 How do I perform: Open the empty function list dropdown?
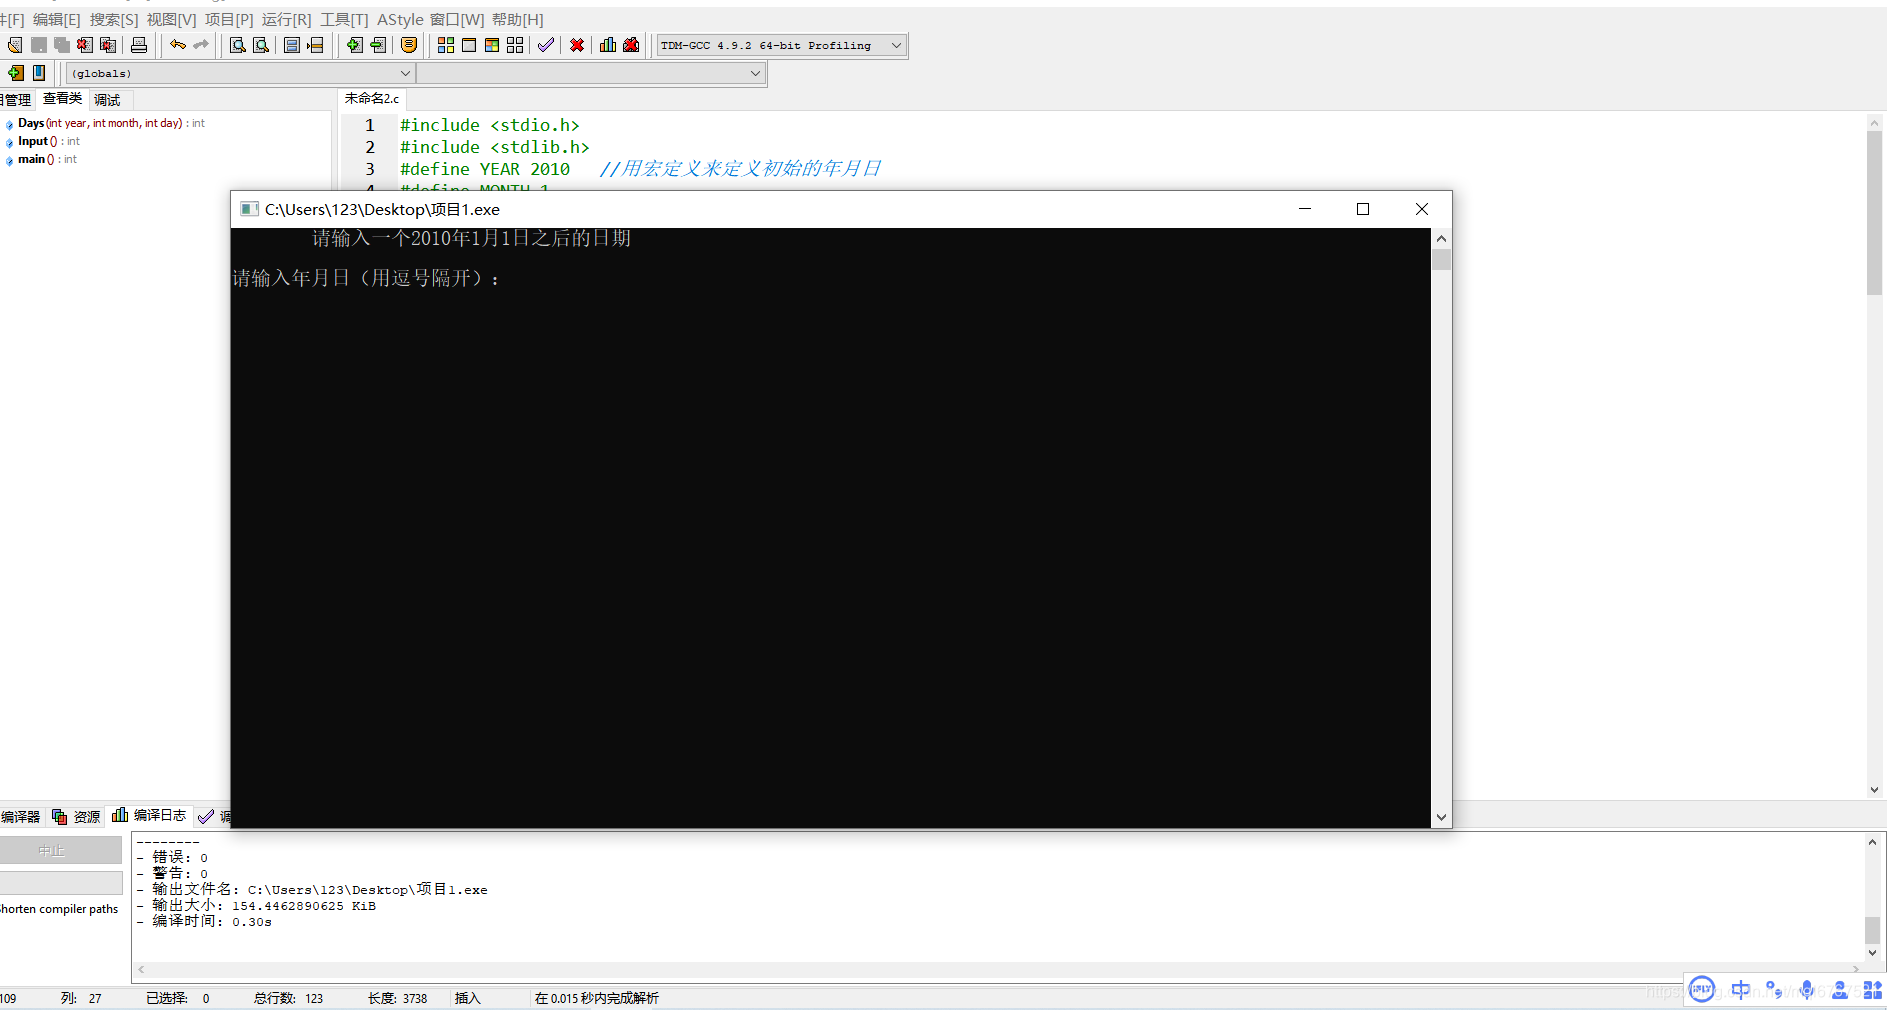point(591,73)
